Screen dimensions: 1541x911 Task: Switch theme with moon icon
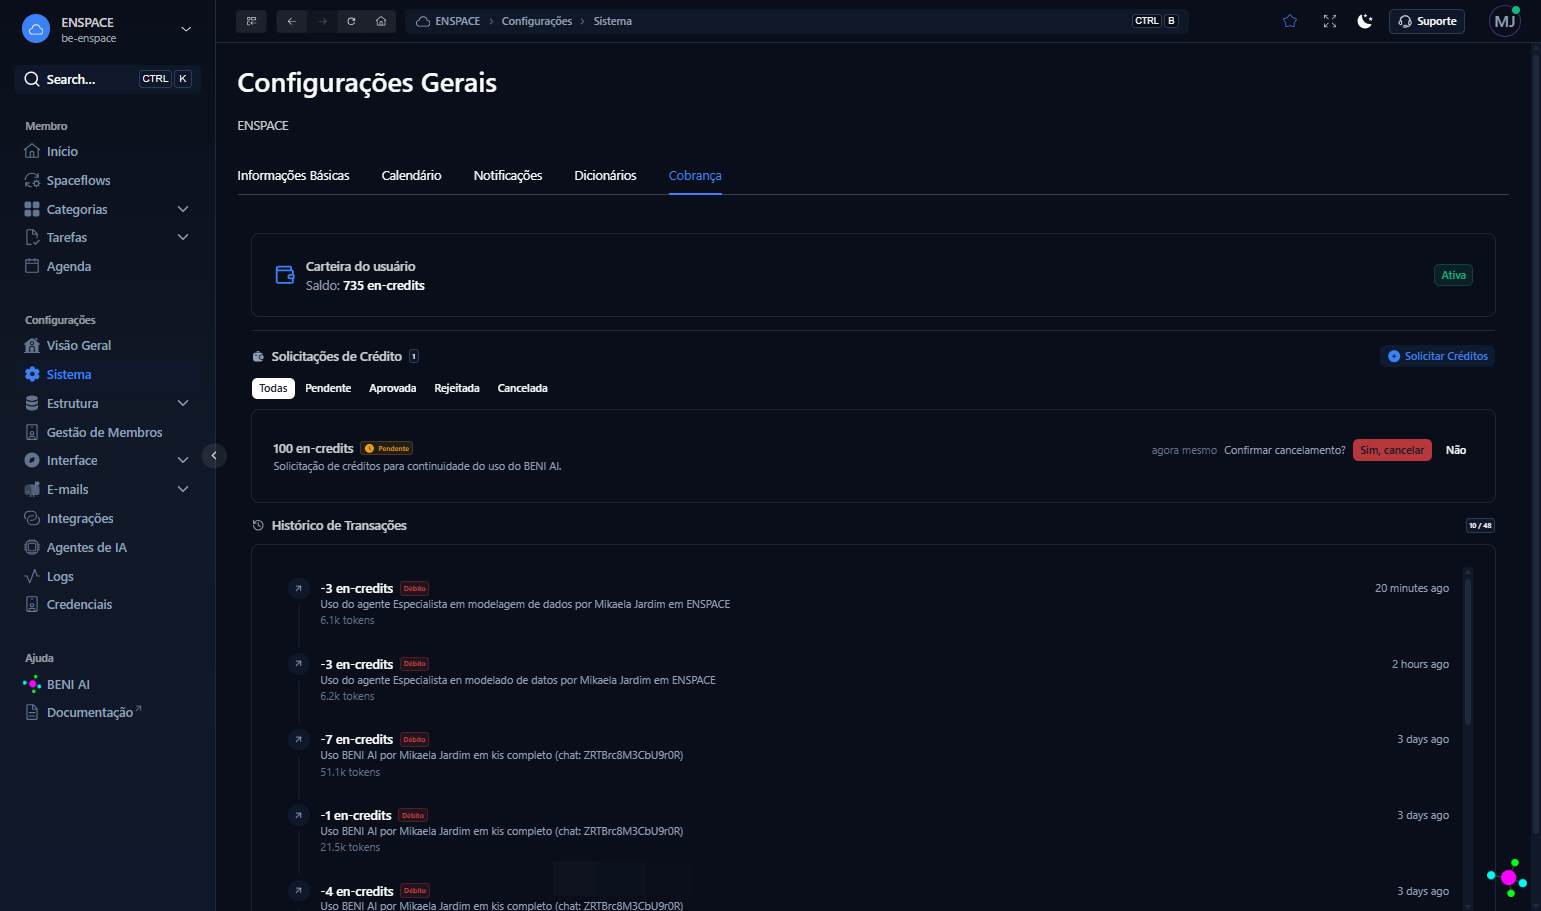(x=1365, y=21)
